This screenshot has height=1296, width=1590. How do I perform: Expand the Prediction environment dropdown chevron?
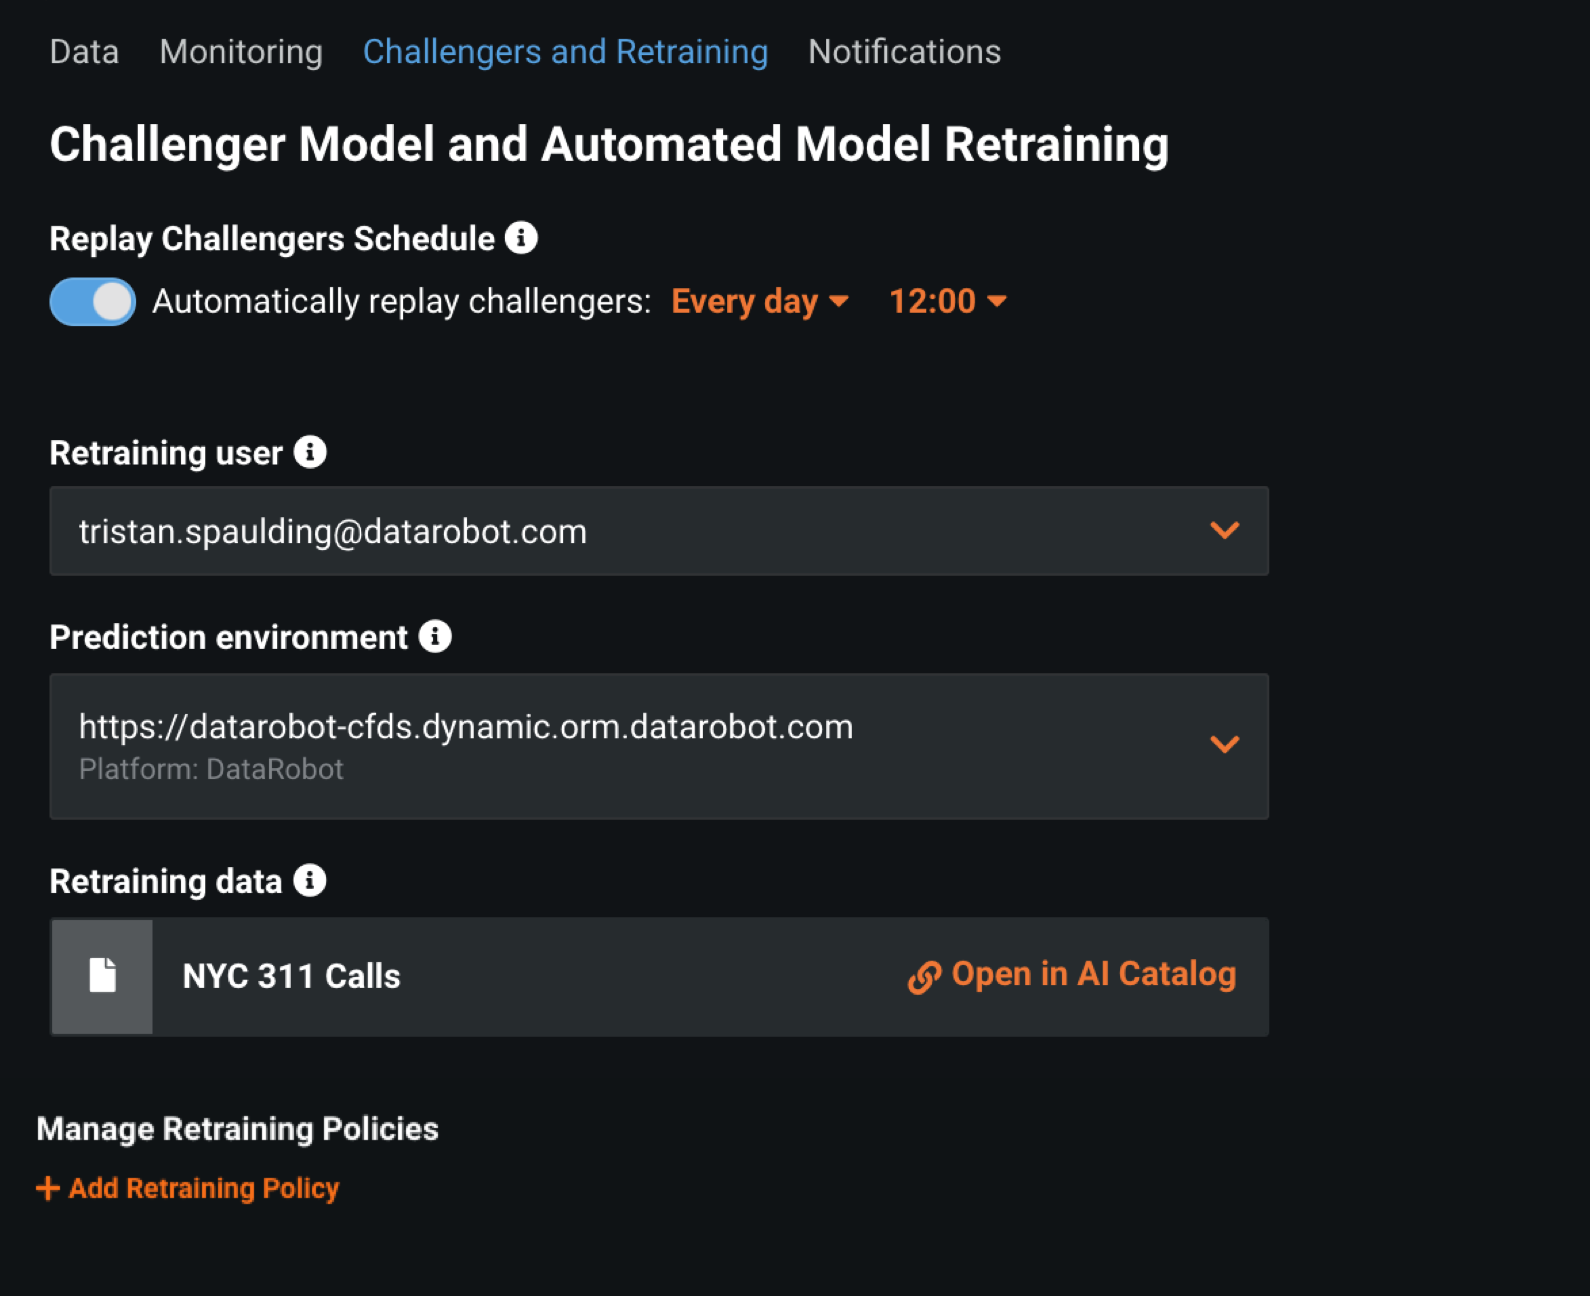1225,744
